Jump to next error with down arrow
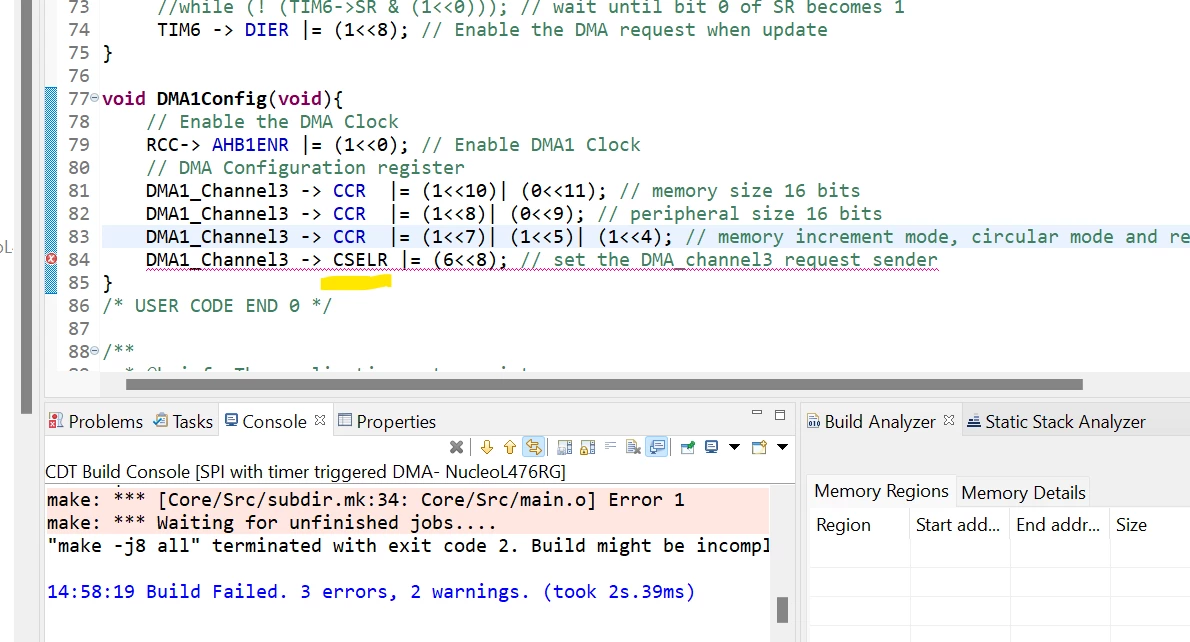This screenshot has height=642, width=1190. (487, 447)
